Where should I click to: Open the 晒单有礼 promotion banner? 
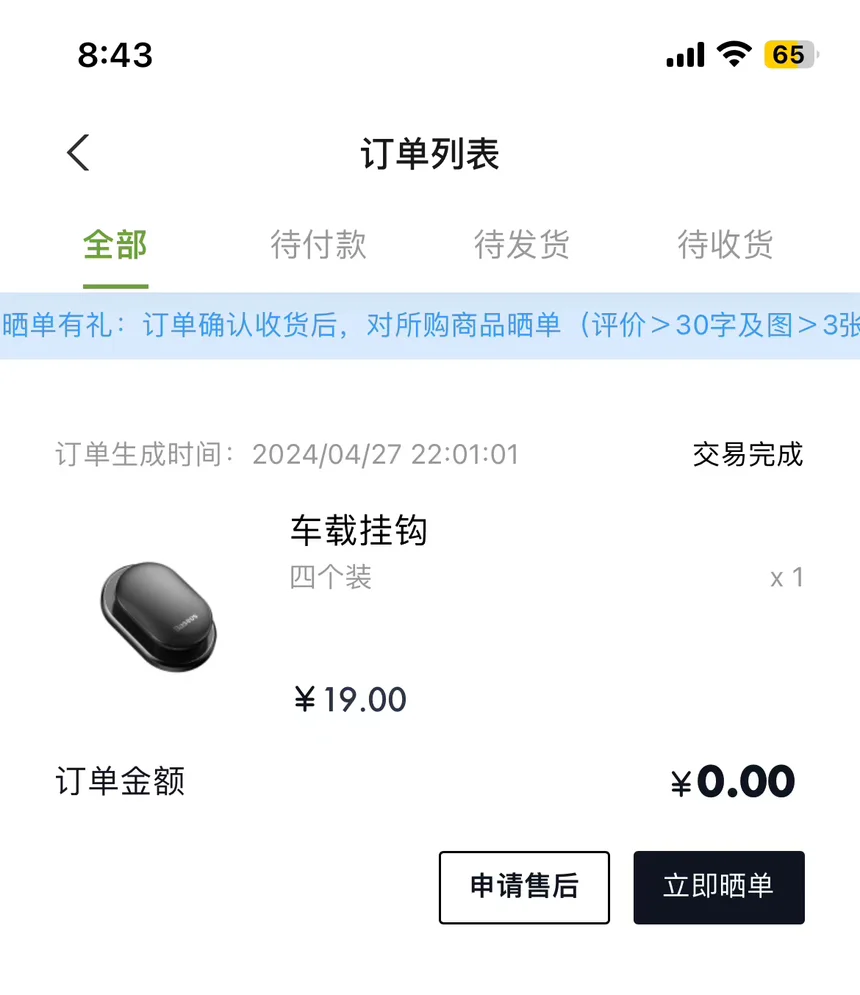[430, 326]
